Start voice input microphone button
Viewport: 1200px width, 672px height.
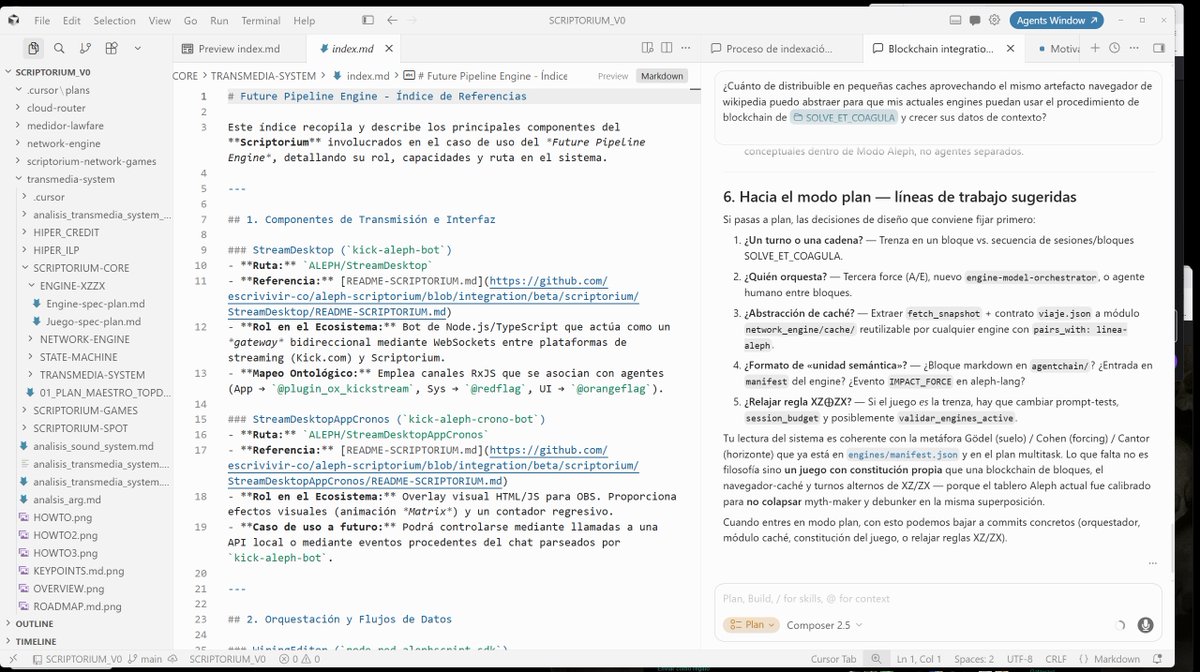click(1145, 625)
